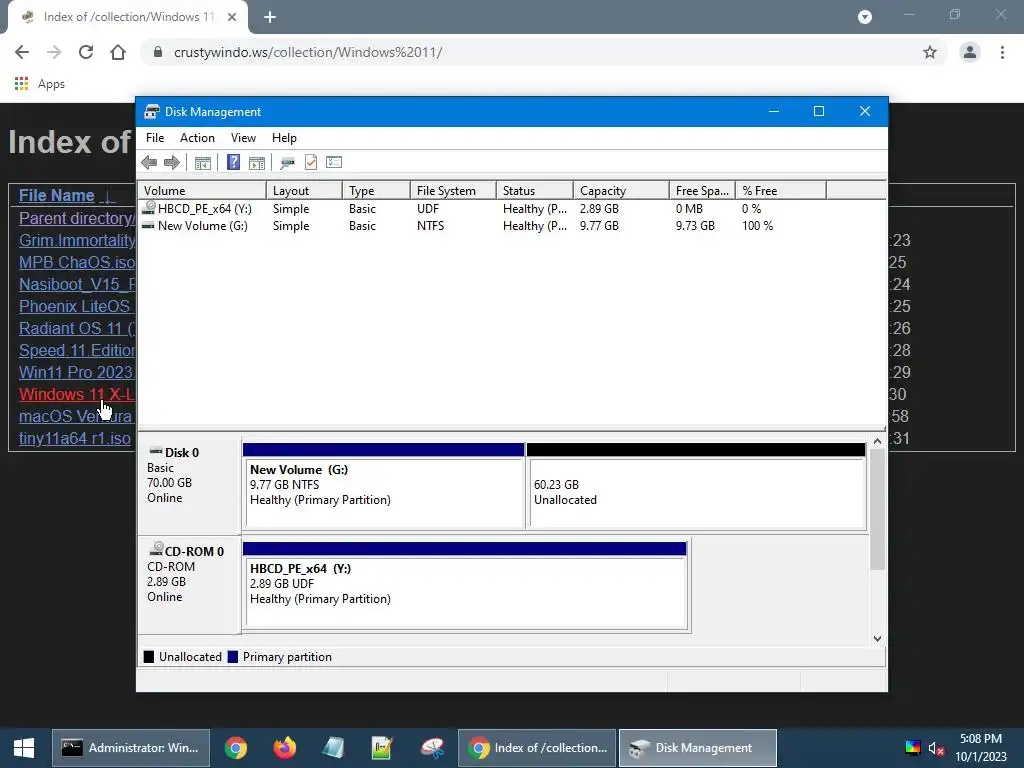This screenshot has height=768, width=1024.
Task: Open the Chrome profile avatar
Action: 970,52
